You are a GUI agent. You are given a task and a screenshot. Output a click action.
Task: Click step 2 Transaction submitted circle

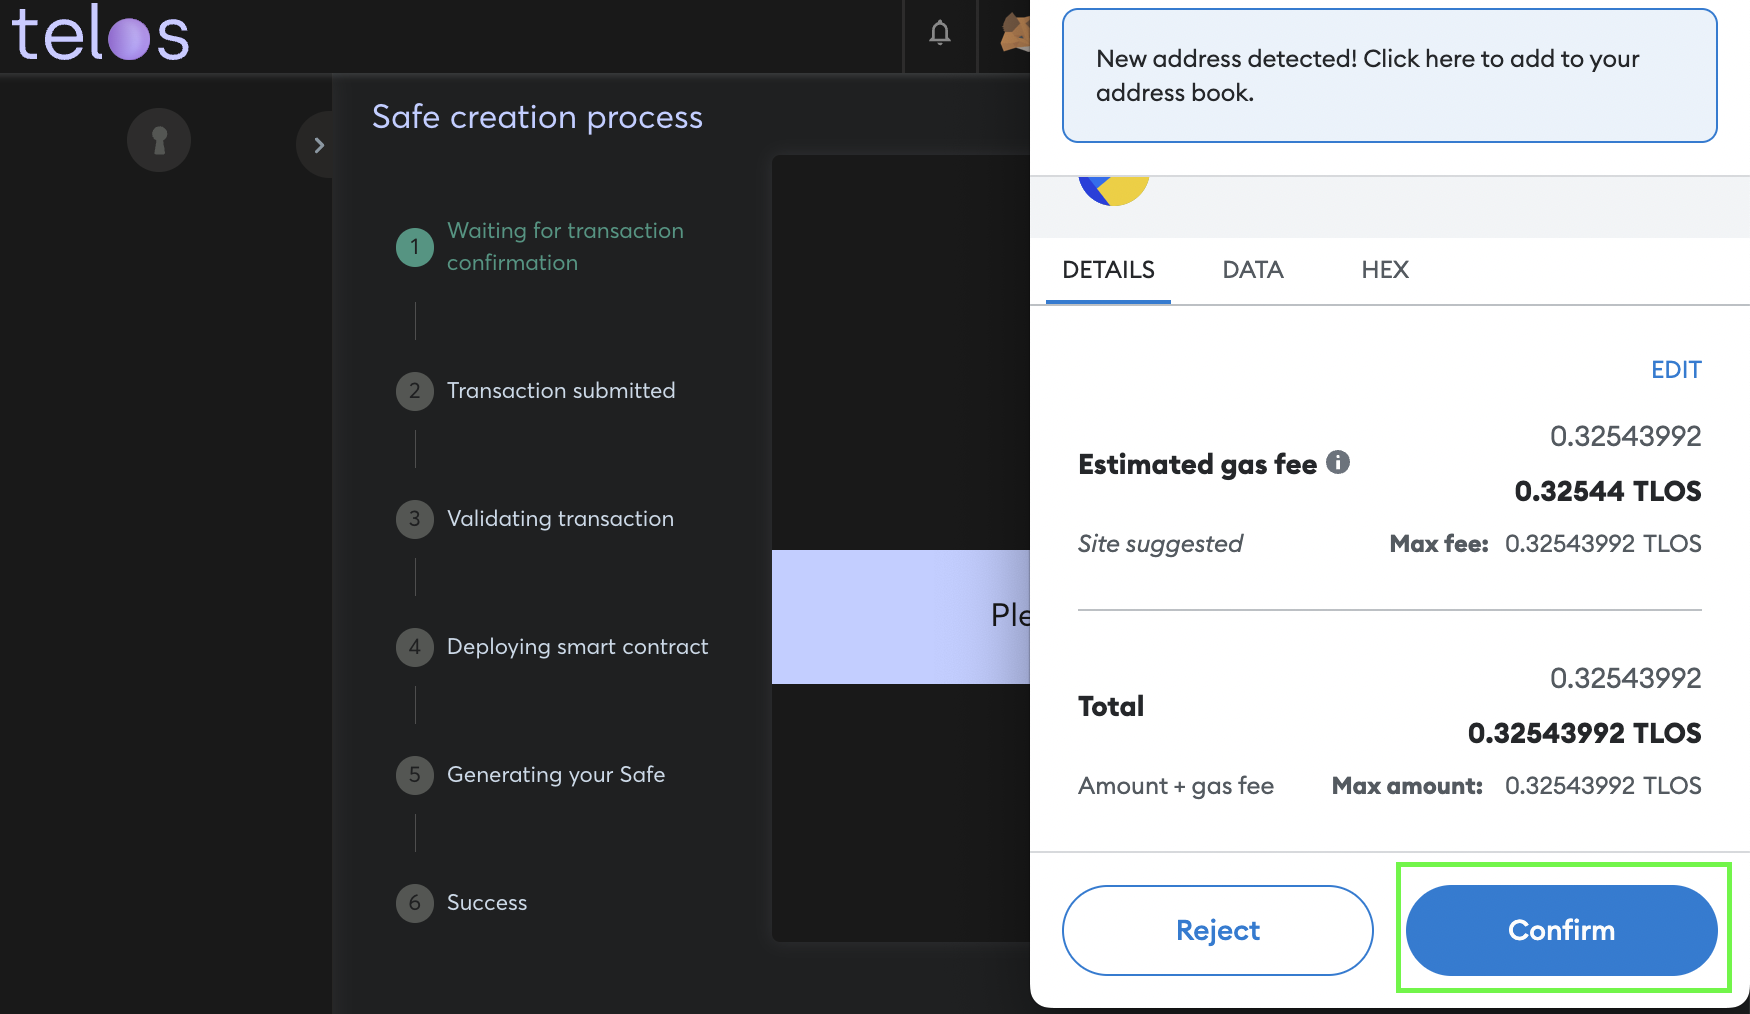(x=415, y=391)
